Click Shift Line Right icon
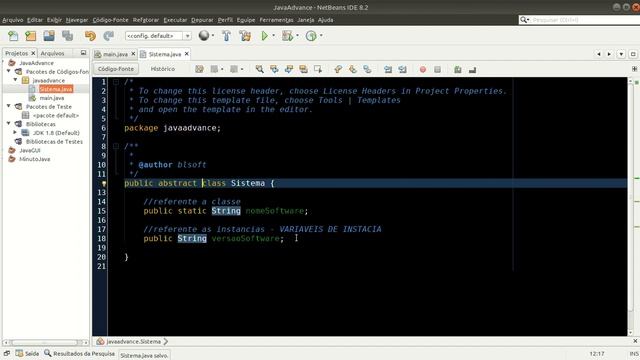Screen dimensions: 640x360 click(402, 69)
